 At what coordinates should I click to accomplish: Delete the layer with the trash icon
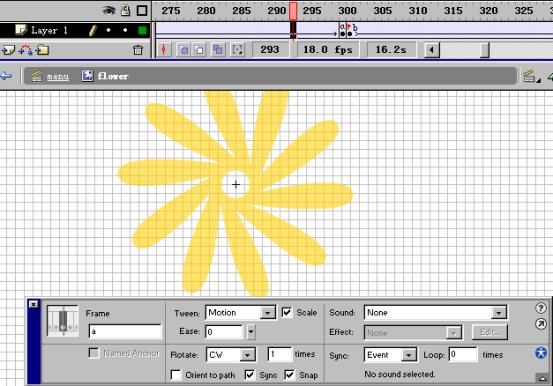[x=138, y=50]
